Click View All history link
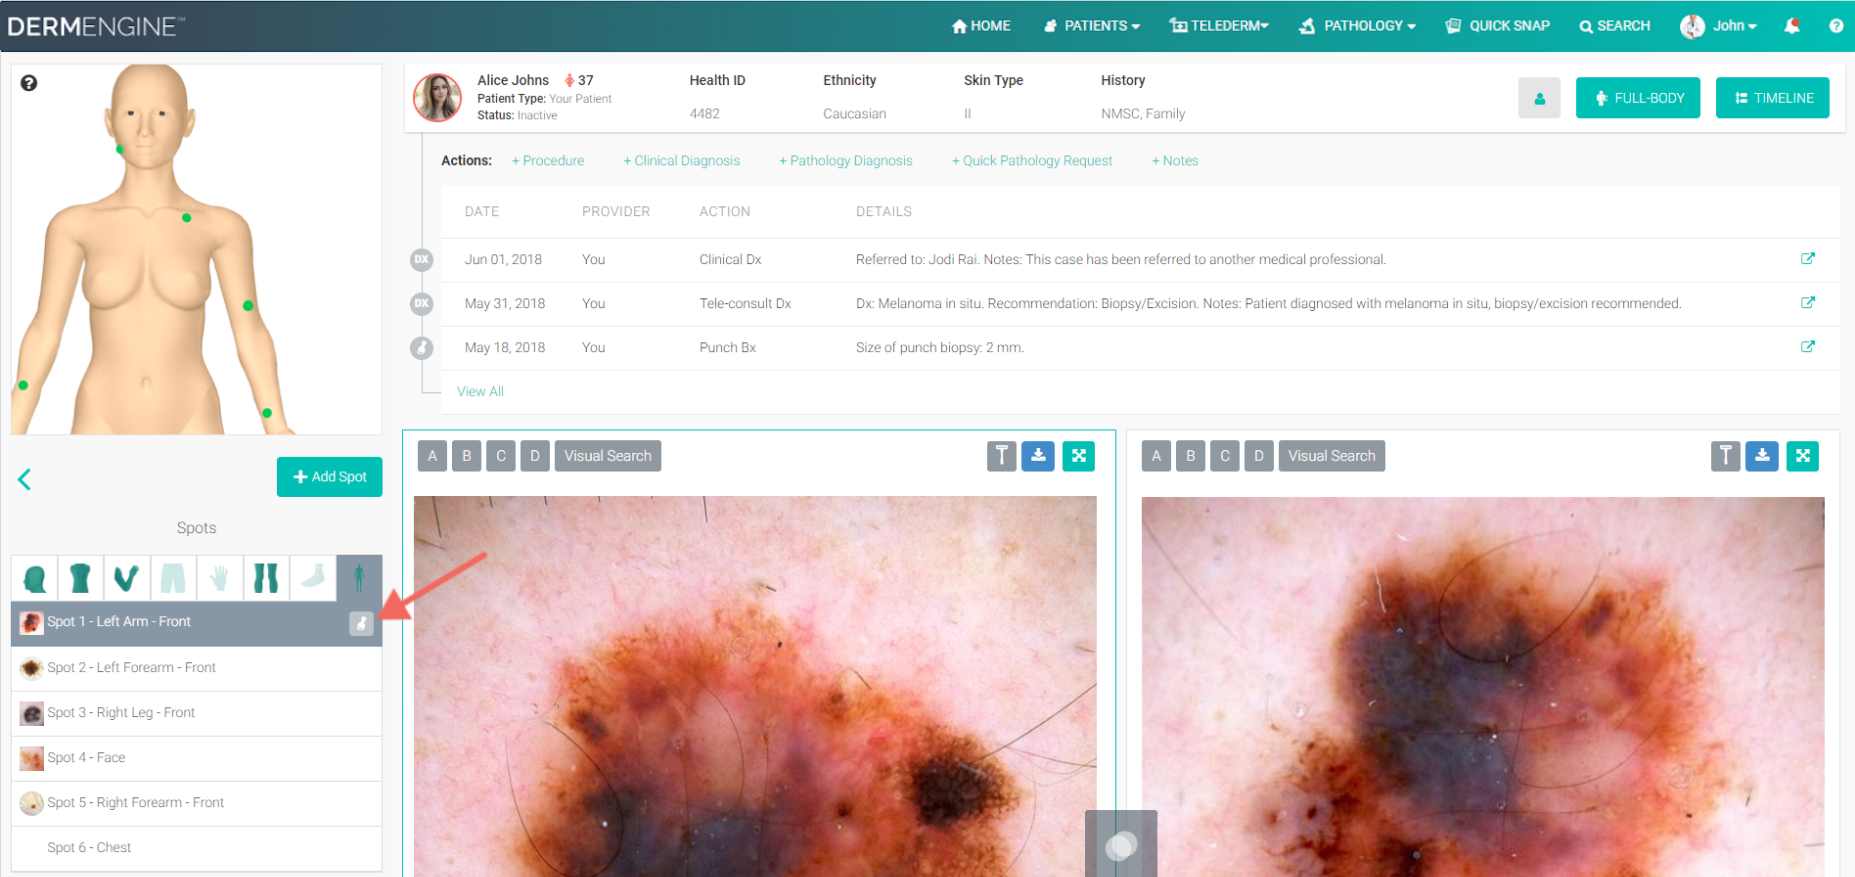This screenshot has width=1855, height=877. [480, 392]
